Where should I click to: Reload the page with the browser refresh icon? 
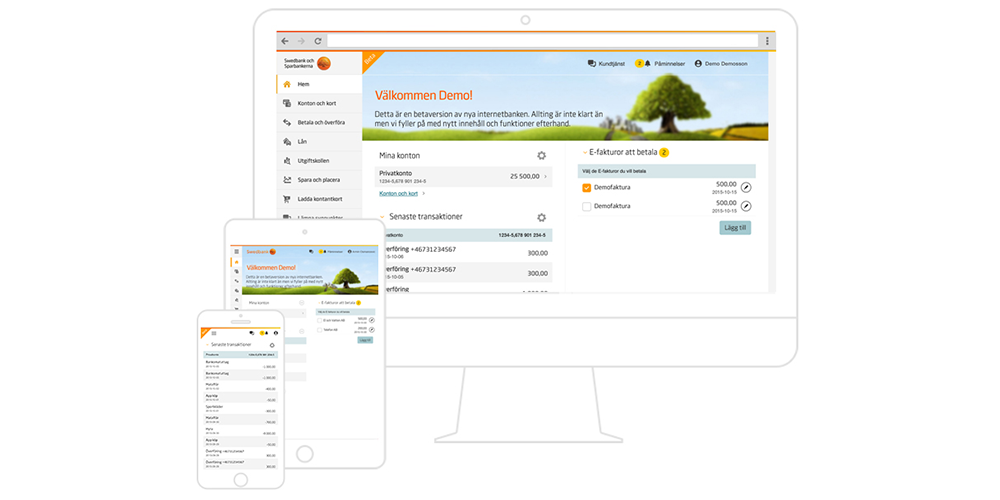click(x=316, y=41)
